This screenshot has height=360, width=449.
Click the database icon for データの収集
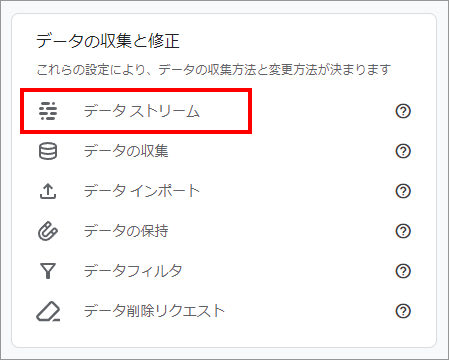click(x=48, y=151)
